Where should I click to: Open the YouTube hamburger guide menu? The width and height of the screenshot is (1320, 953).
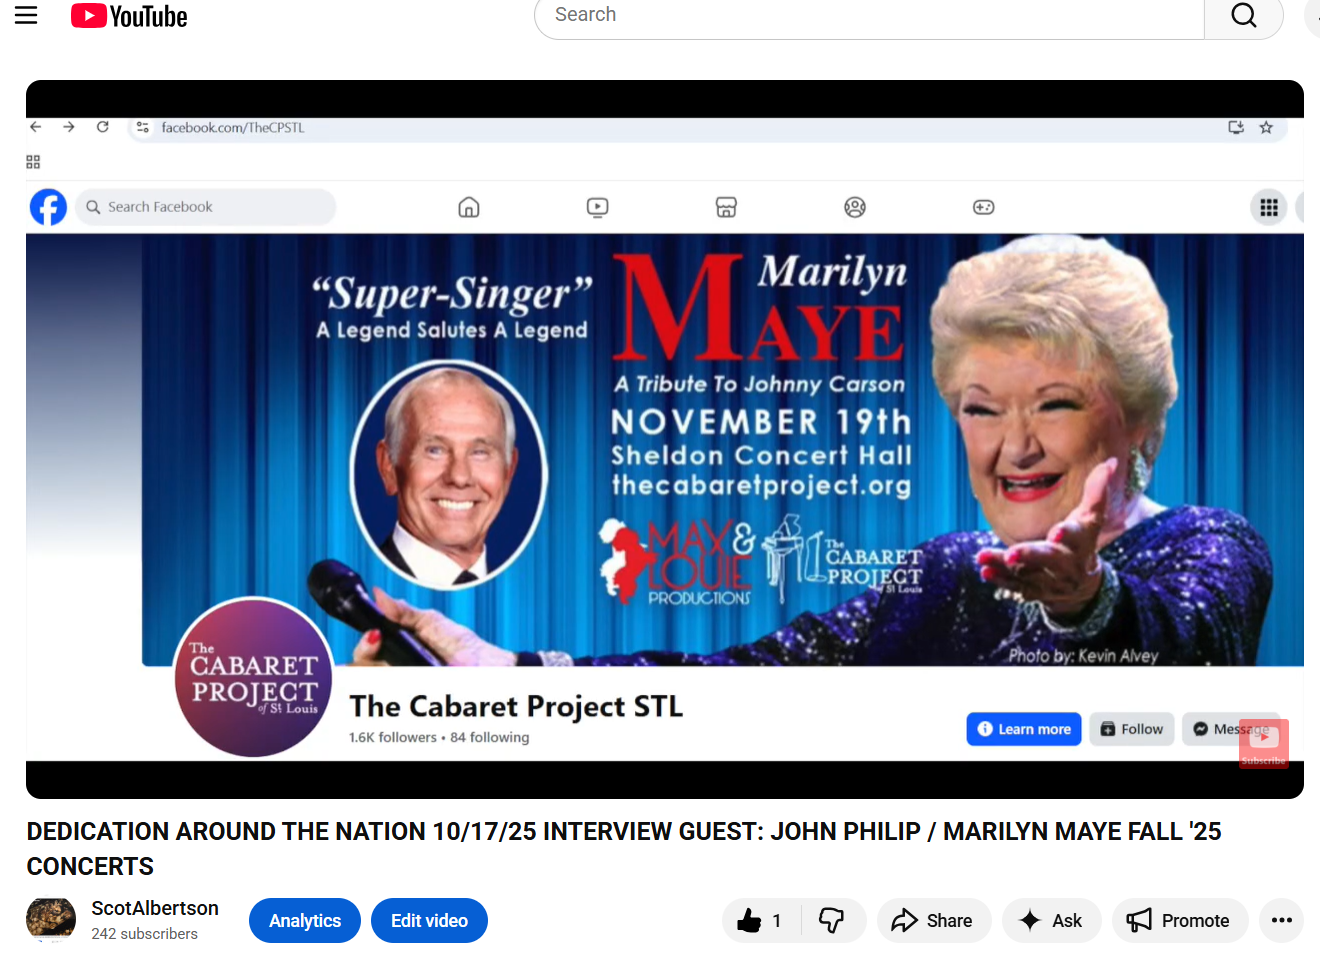pos(26,15)
